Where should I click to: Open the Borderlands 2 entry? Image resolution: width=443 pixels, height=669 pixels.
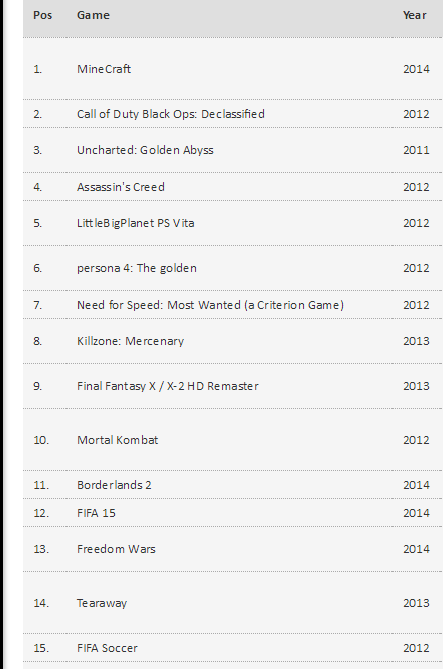[x=114, y=485]
